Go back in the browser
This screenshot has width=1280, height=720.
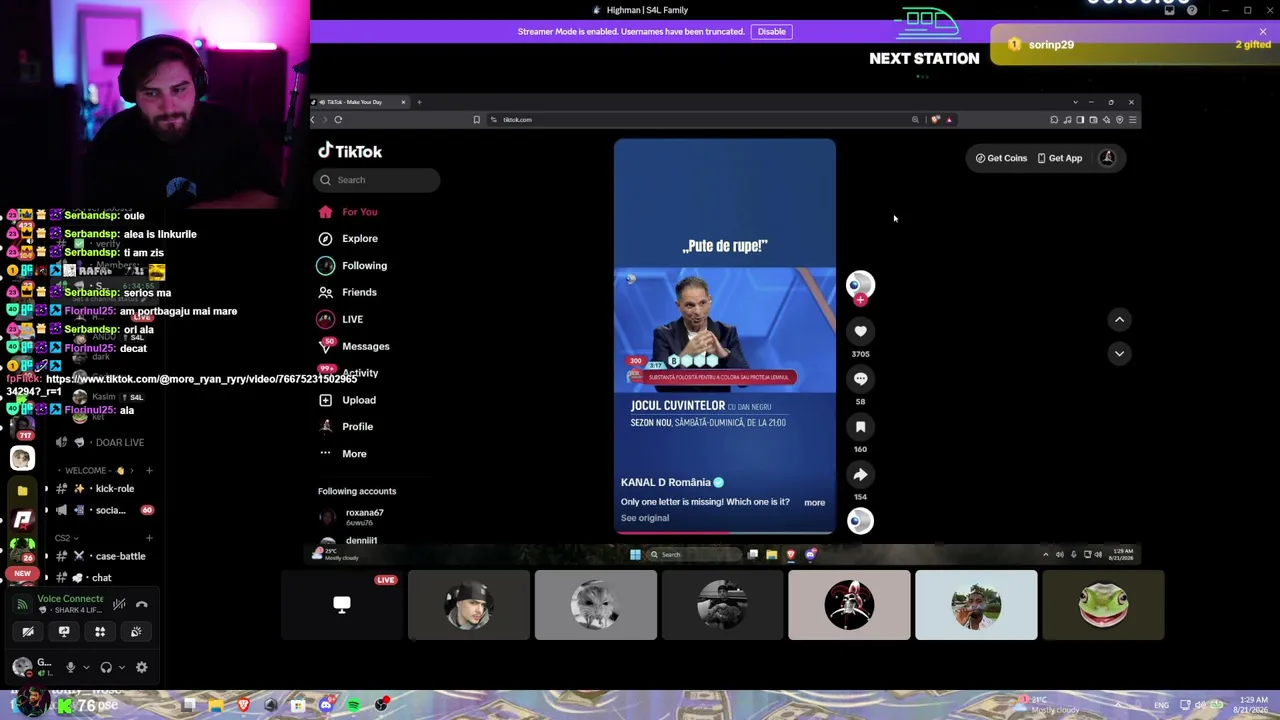pos(313,120)
